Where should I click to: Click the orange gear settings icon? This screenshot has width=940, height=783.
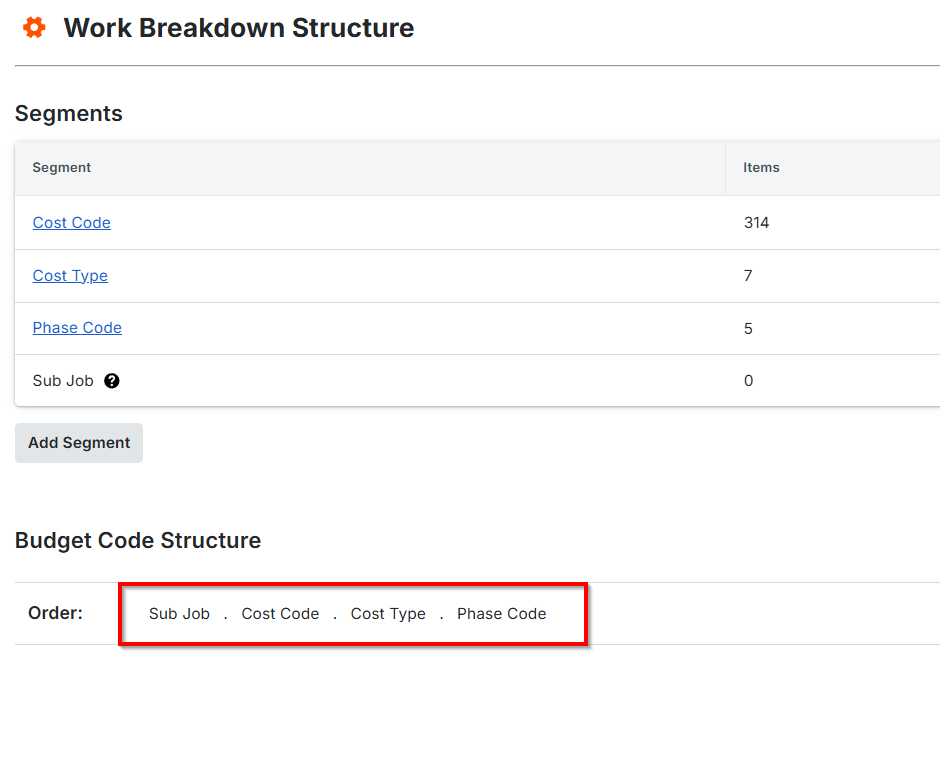(x=34, y=28)
